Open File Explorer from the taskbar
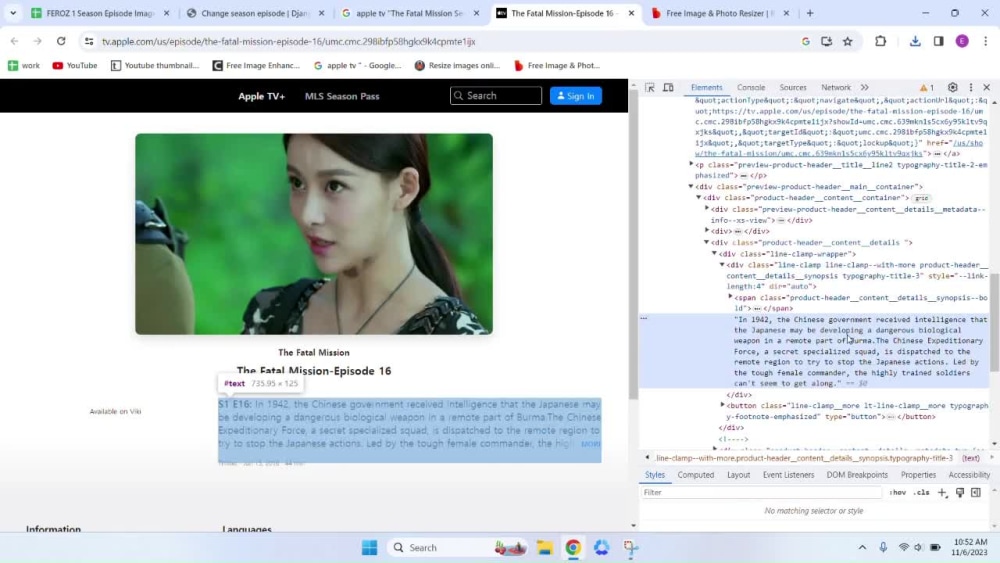Screen dimensions: 1000x563 tap(545, 548)
